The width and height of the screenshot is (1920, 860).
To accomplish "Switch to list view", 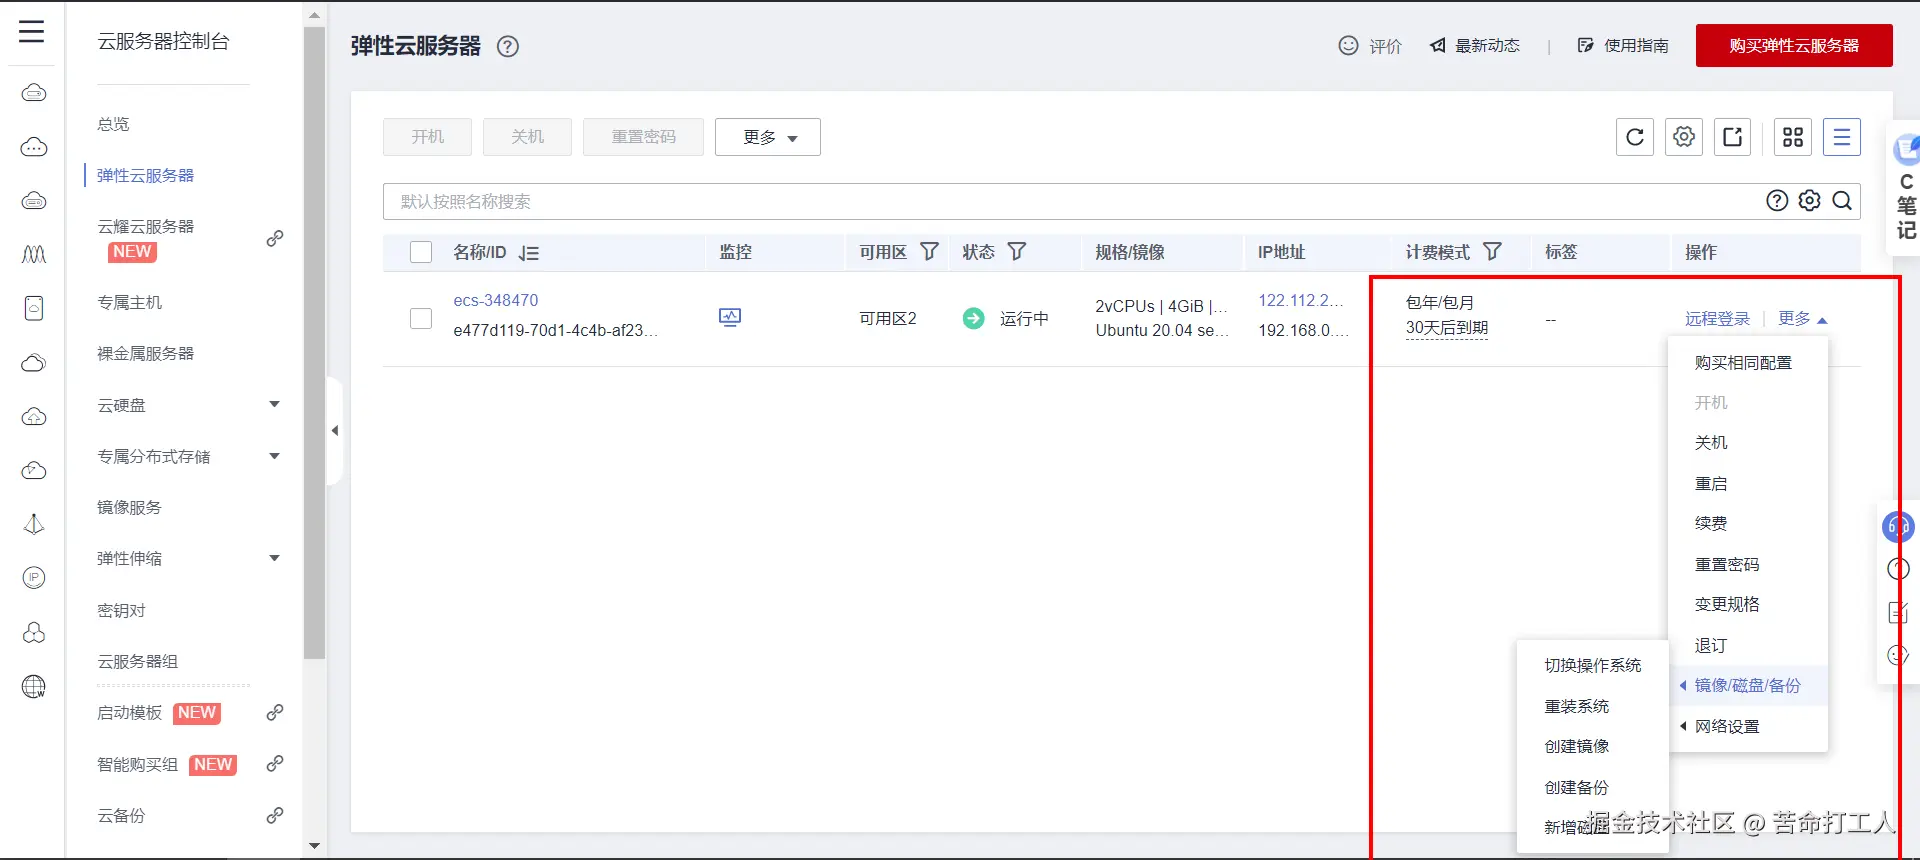I will tap(1842, 137).
